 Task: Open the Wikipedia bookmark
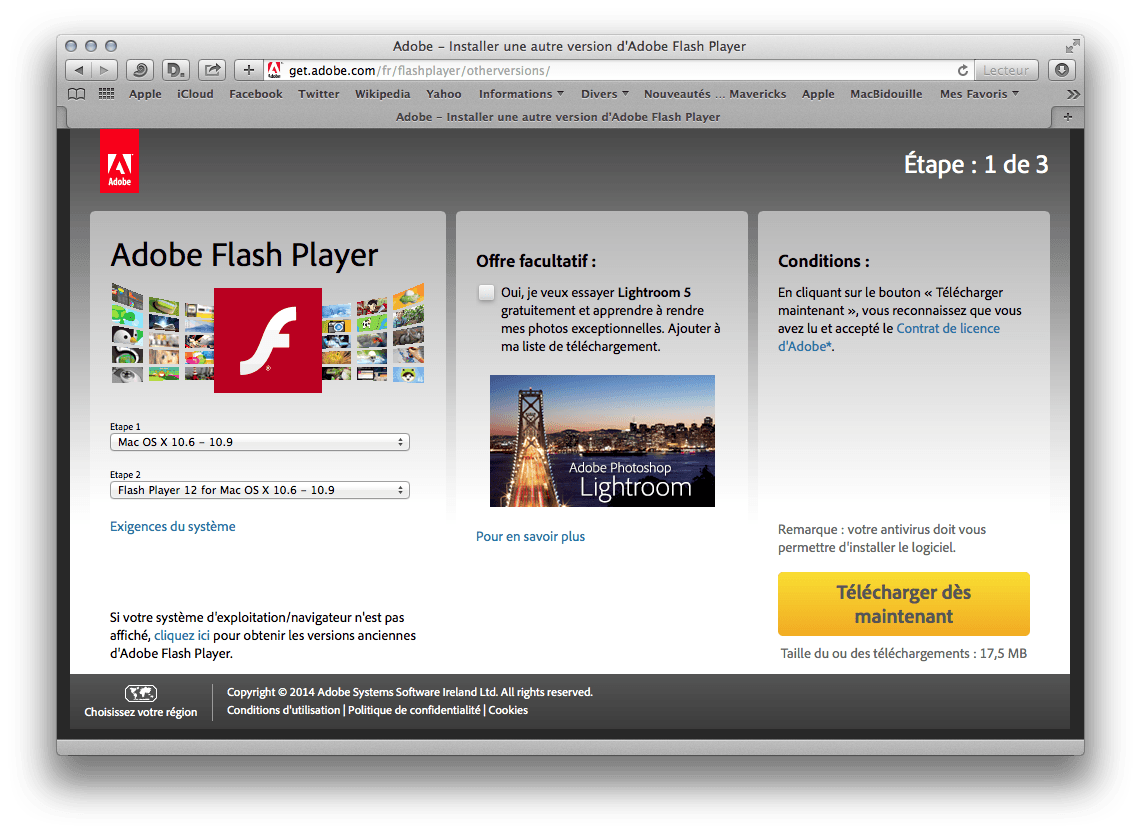point(383,94)
